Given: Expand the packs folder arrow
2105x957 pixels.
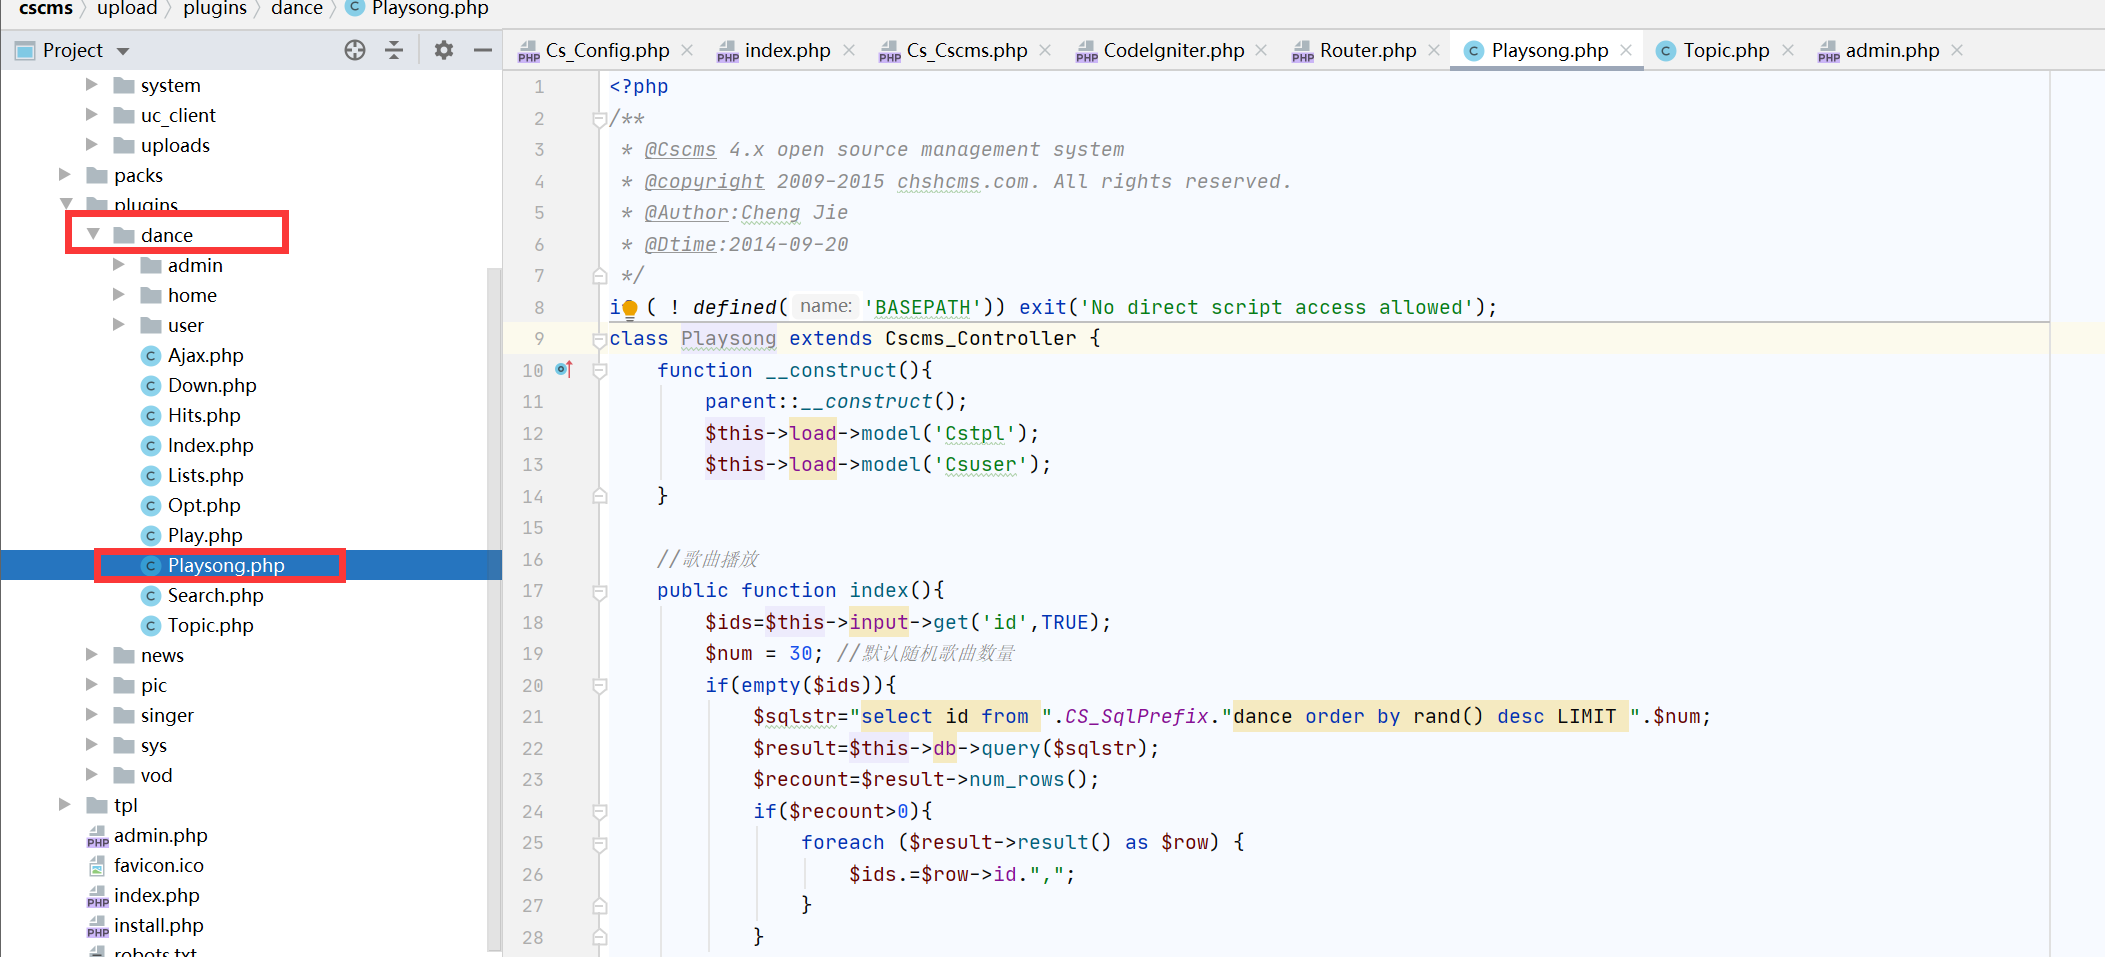Looking at the screenshot, I should pyautogui.click(x=65, y=175).
